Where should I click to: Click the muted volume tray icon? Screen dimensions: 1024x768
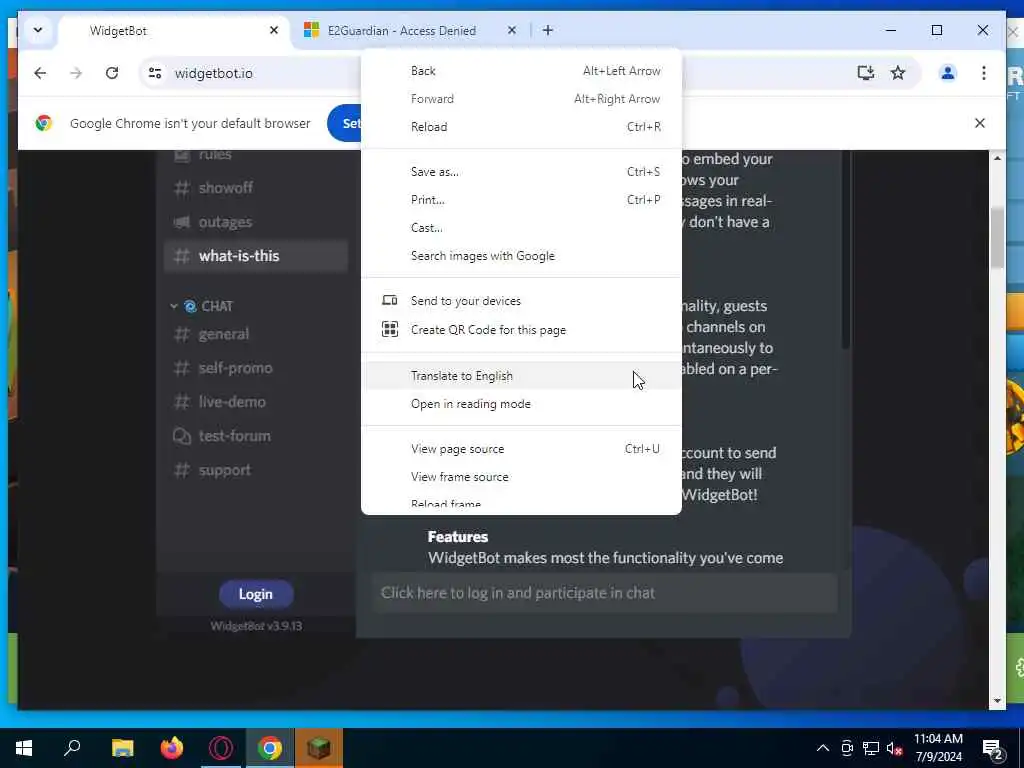pos(894,748)
